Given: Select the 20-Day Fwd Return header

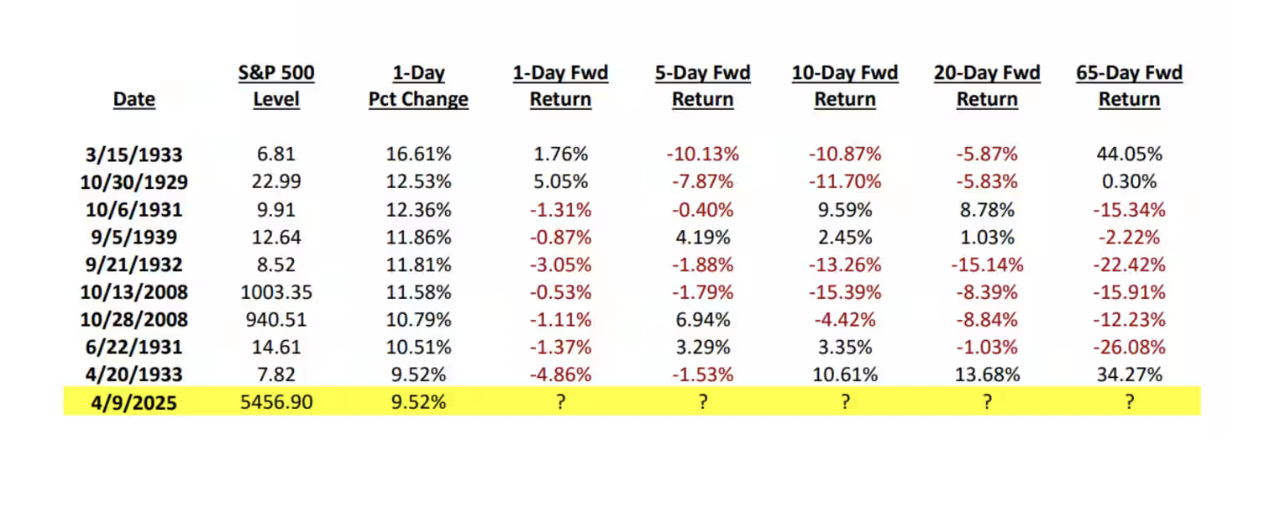Looking at the screenshot, I should click(x=987, y=86).
